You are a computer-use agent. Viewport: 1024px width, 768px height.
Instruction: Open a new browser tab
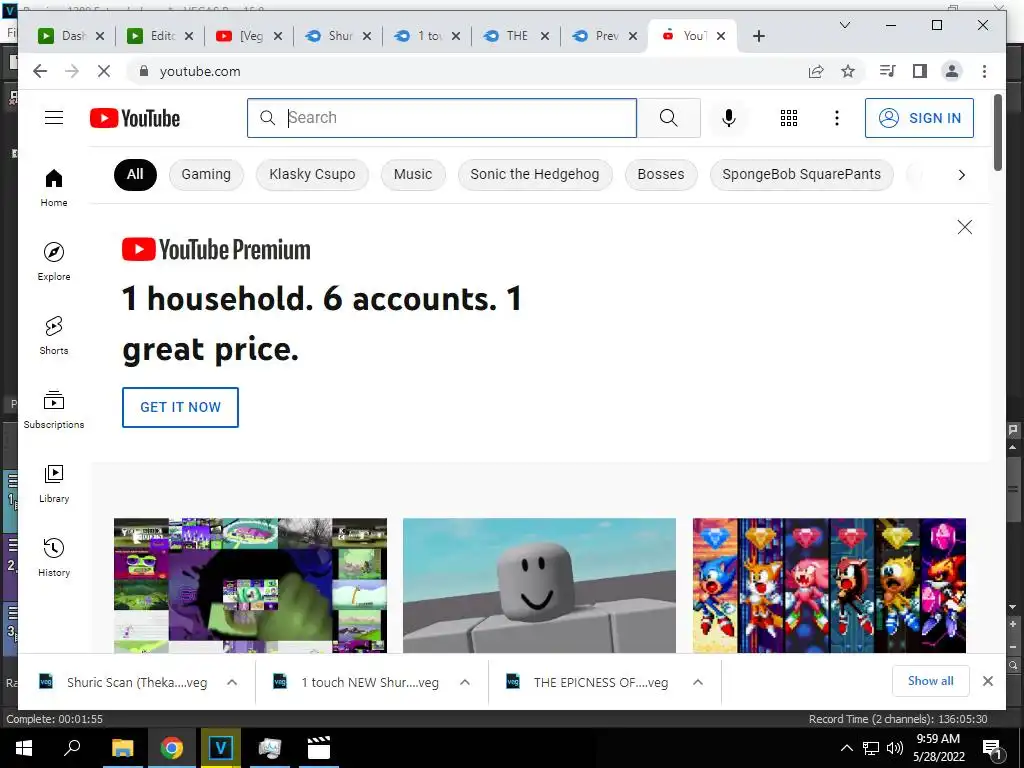click(x=758, y=36)
